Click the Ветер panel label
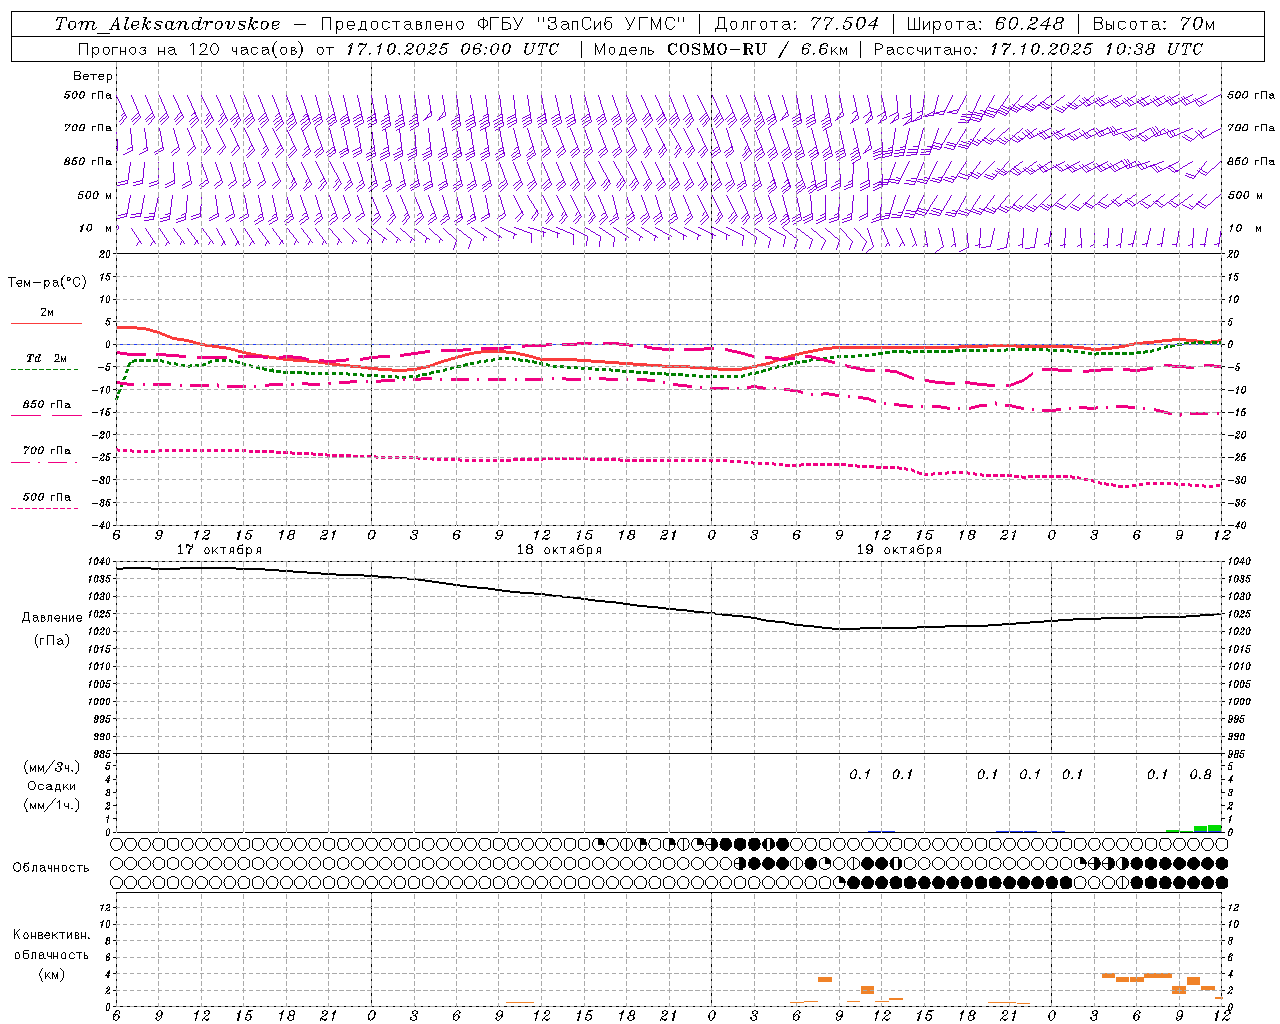This screenshot has width=1280, height=1024. (x=93, y=76)
